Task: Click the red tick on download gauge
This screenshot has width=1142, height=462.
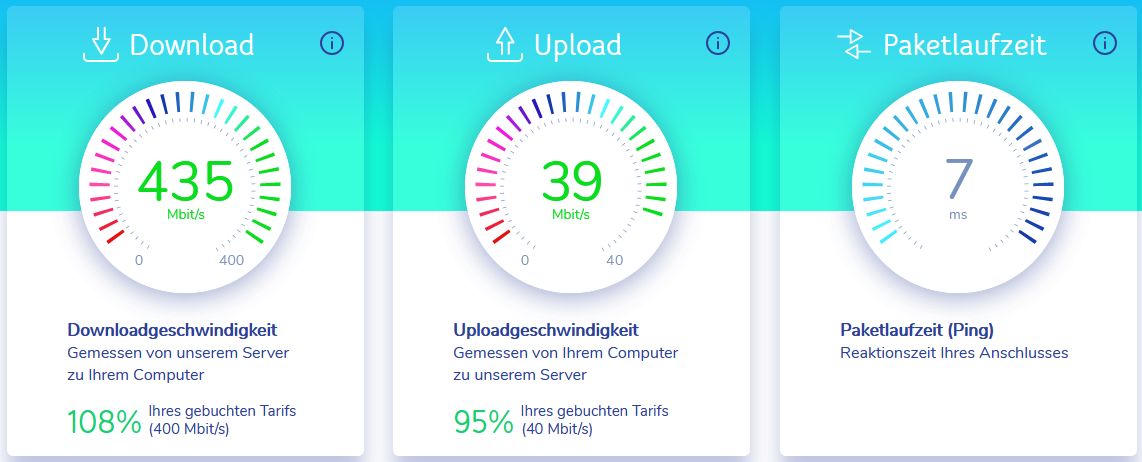Action: point(116,236)
